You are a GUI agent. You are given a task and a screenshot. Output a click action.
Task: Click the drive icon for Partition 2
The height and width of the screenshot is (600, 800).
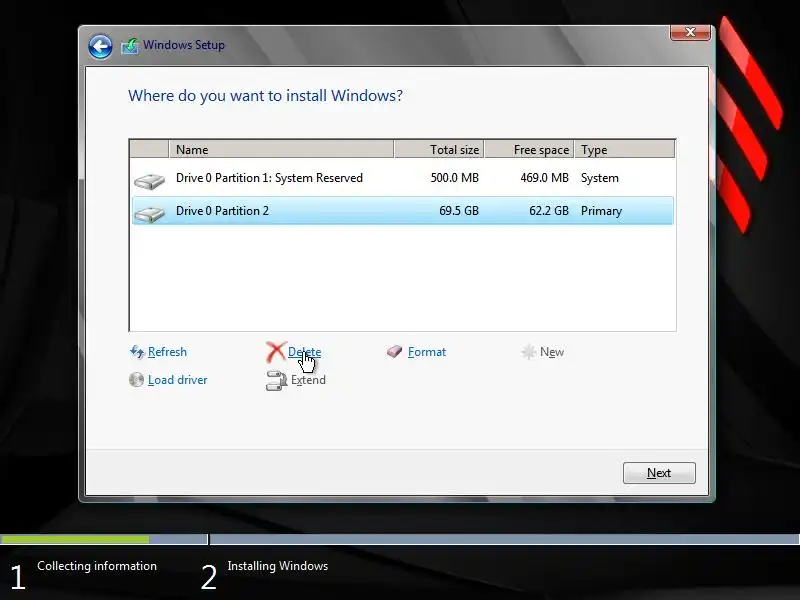tap(149, 214)
